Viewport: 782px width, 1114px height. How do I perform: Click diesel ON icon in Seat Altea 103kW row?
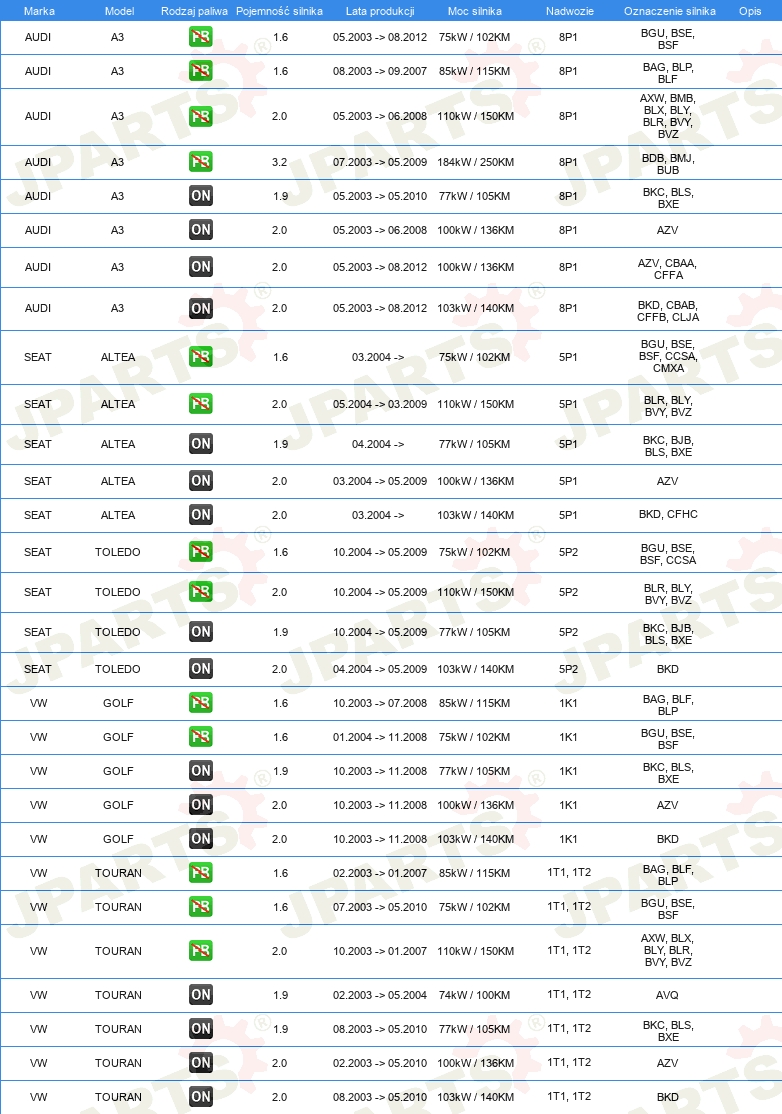click(201, 515)
